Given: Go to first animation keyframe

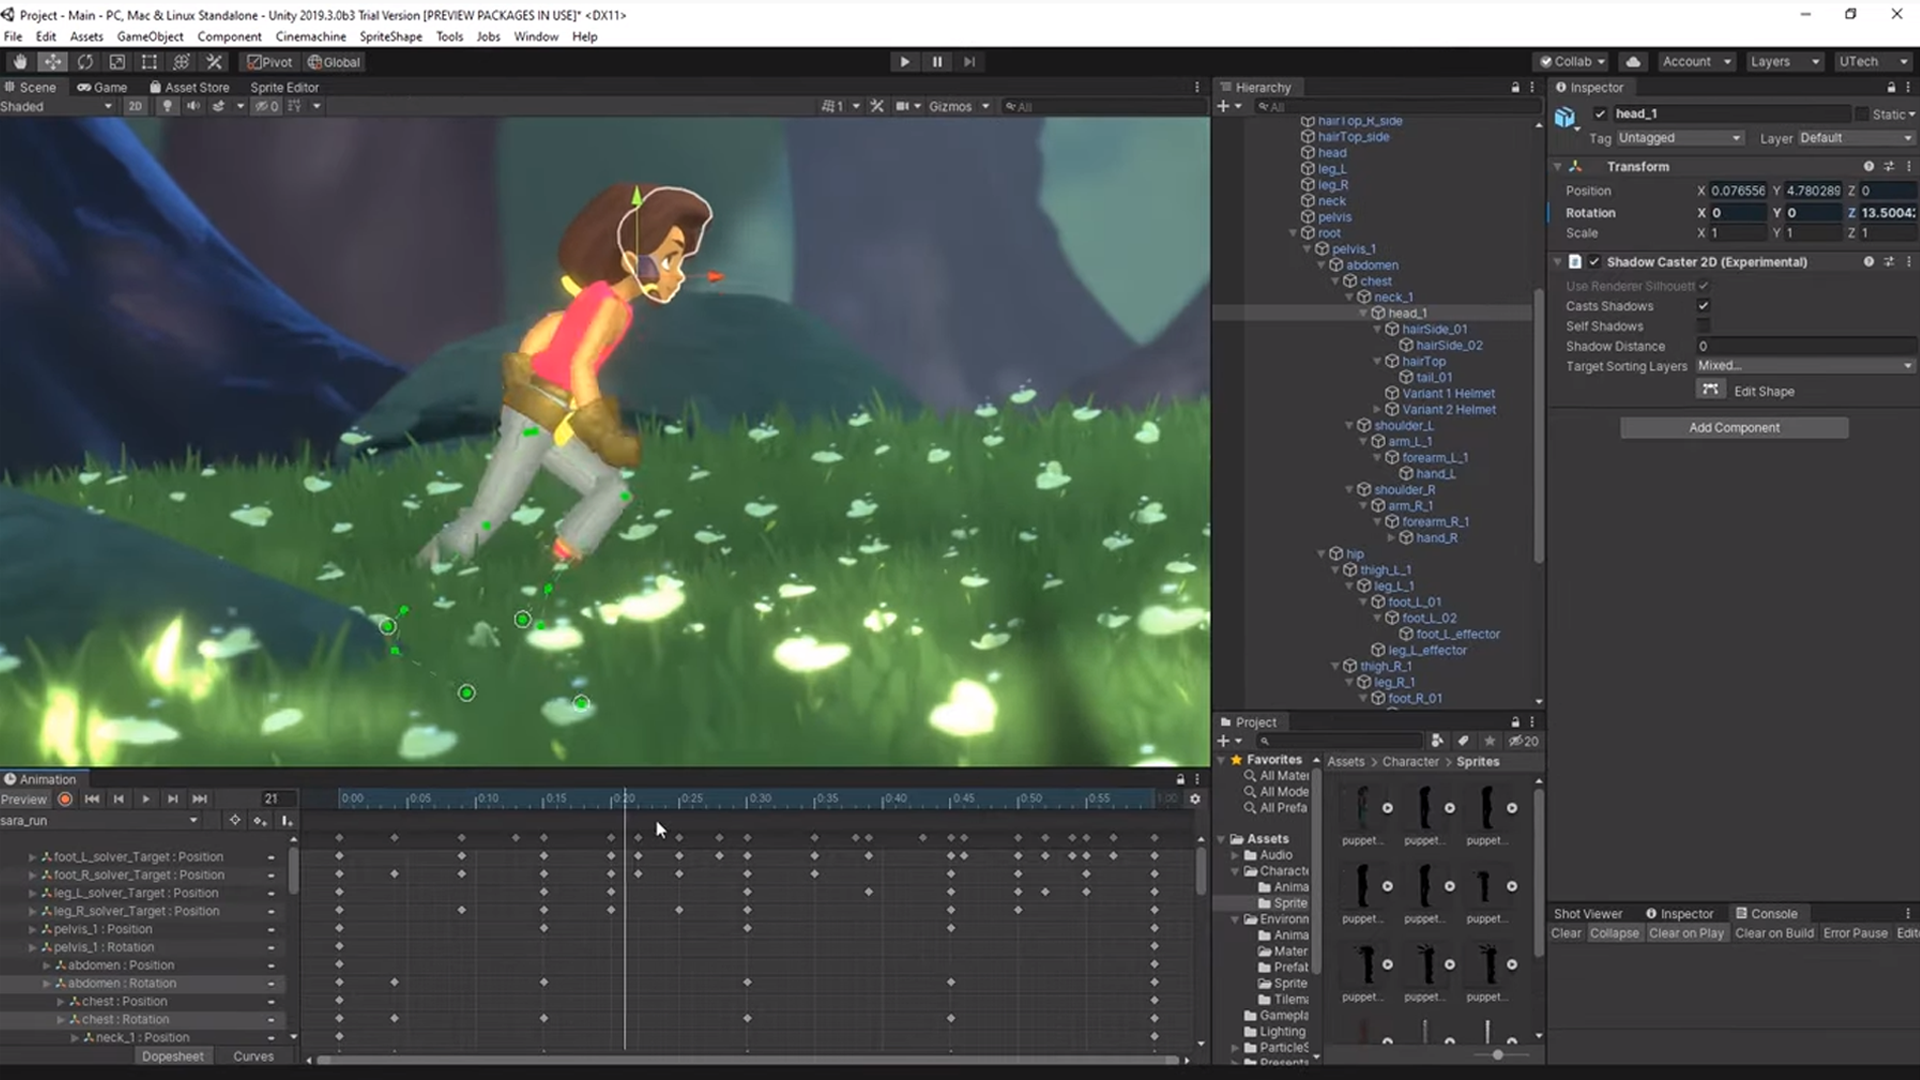Looking at the screenshot, I should 92,799.
